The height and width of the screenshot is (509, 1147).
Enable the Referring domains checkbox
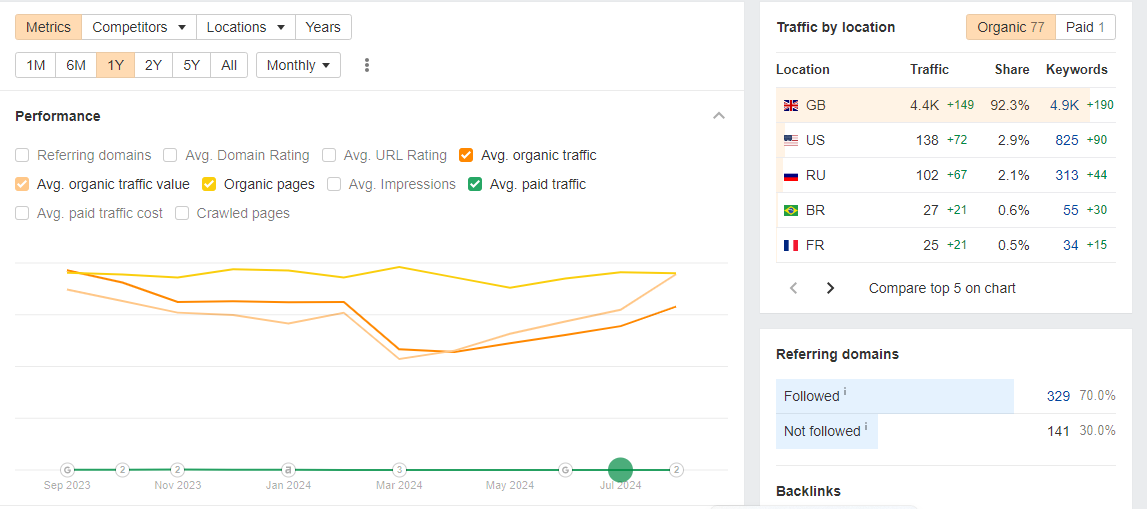[22, 155]
